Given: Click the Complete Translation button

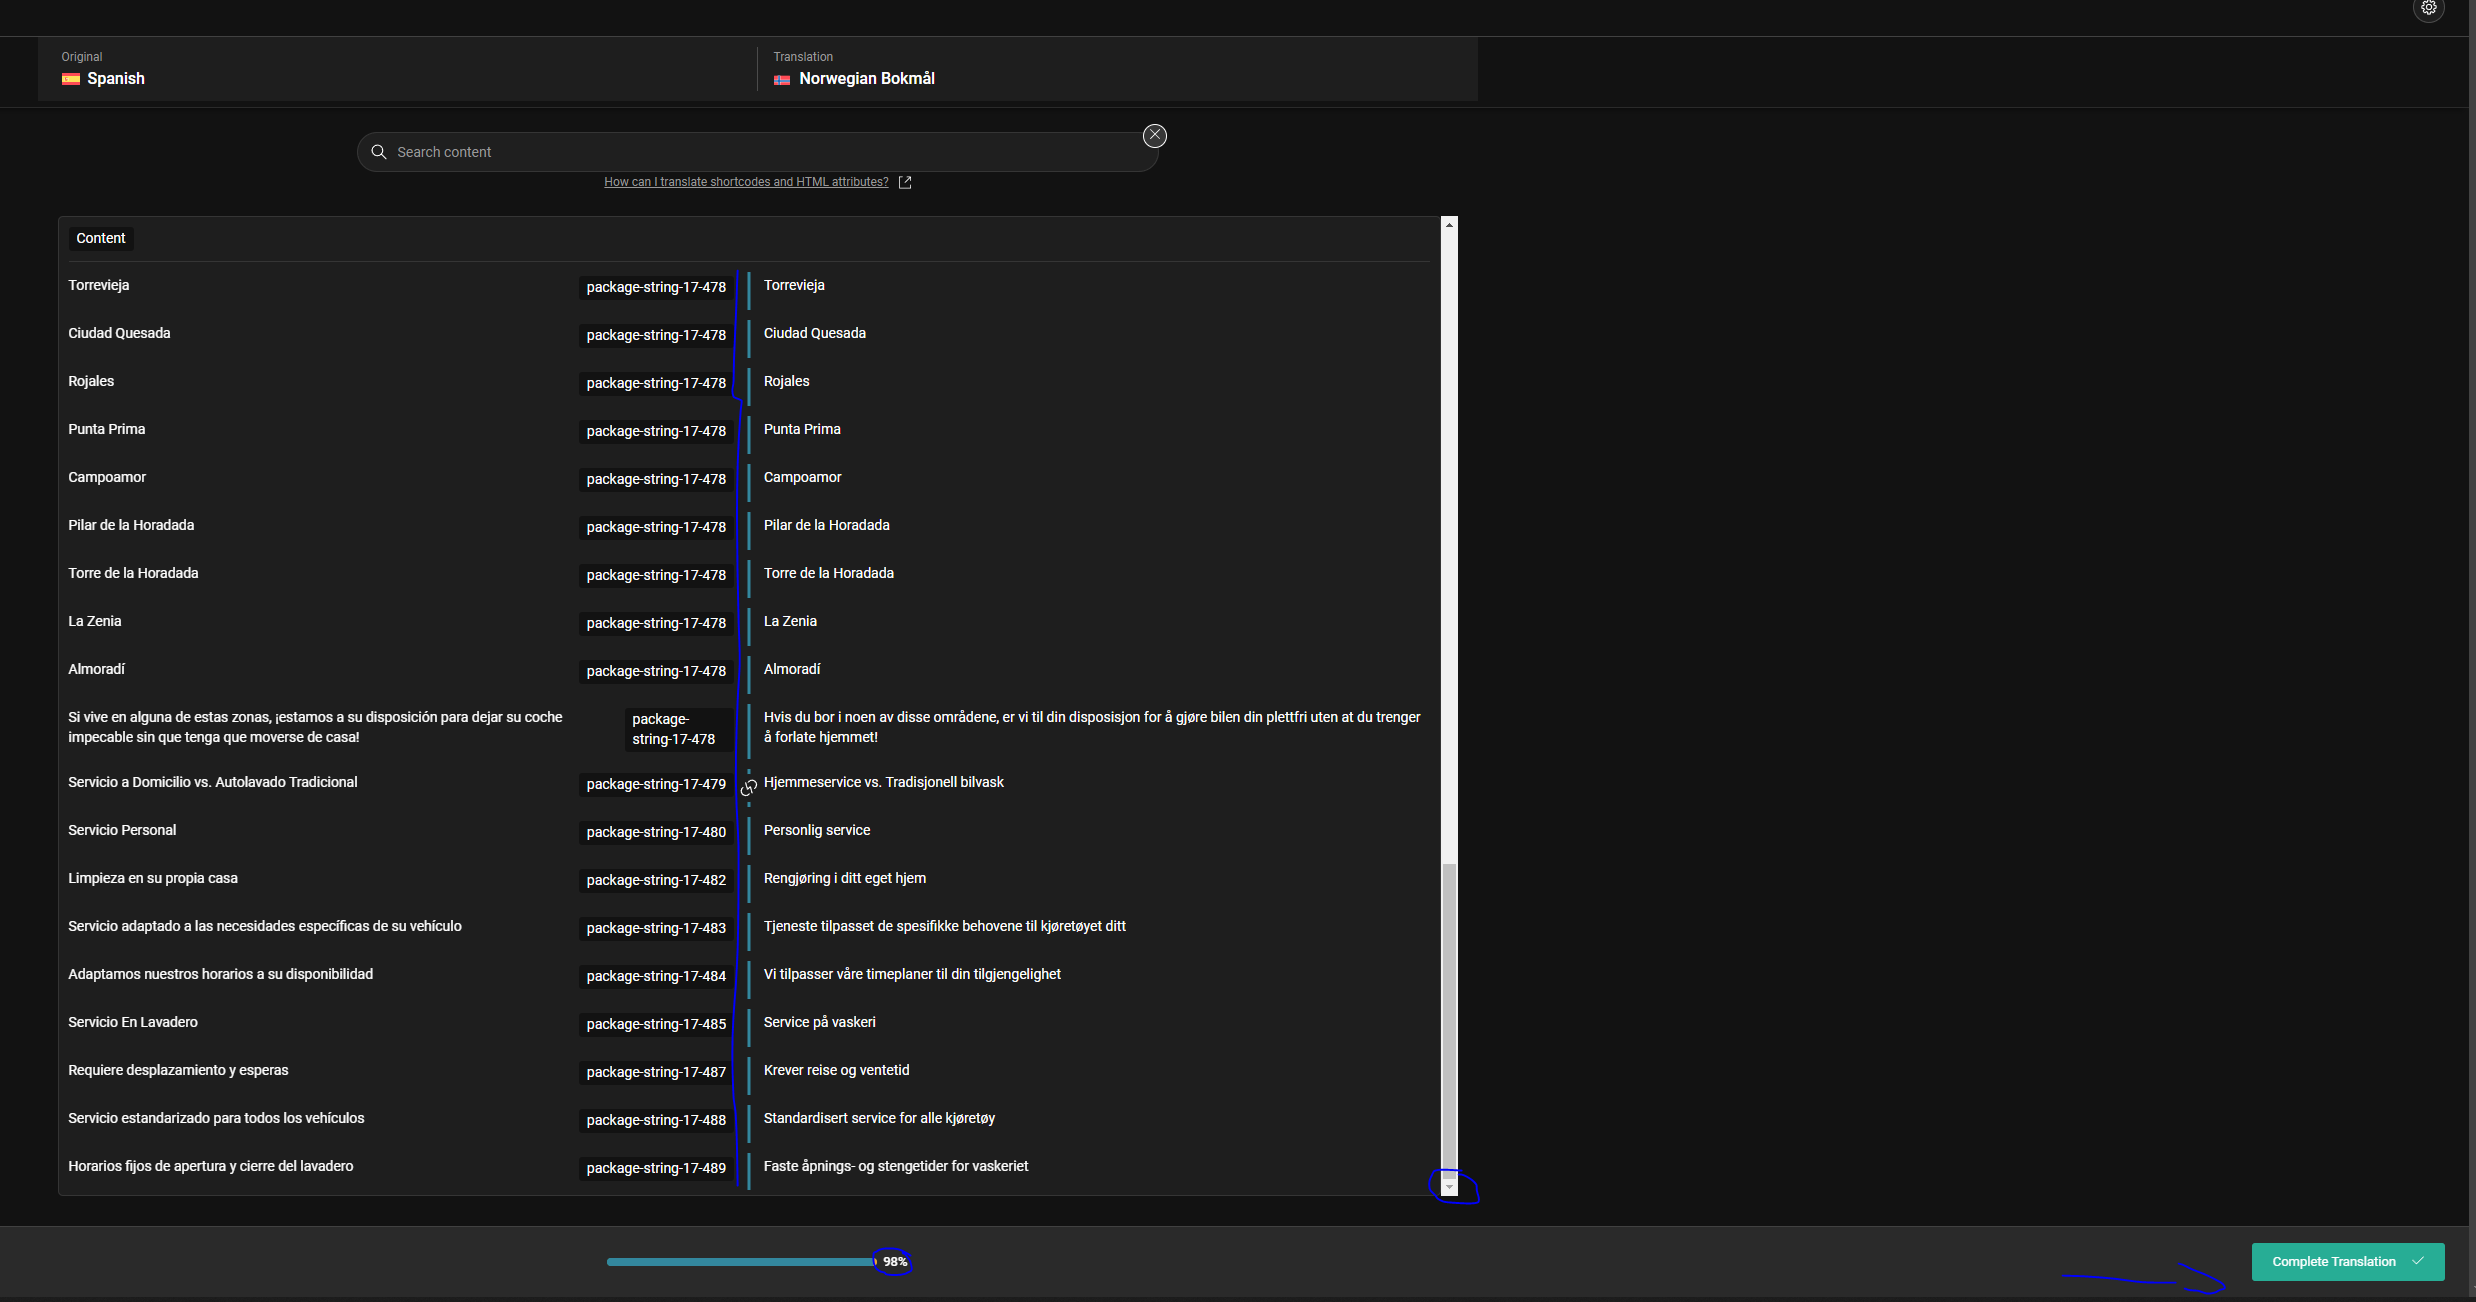Looking at the screenshot, I should (2347, 1261).
